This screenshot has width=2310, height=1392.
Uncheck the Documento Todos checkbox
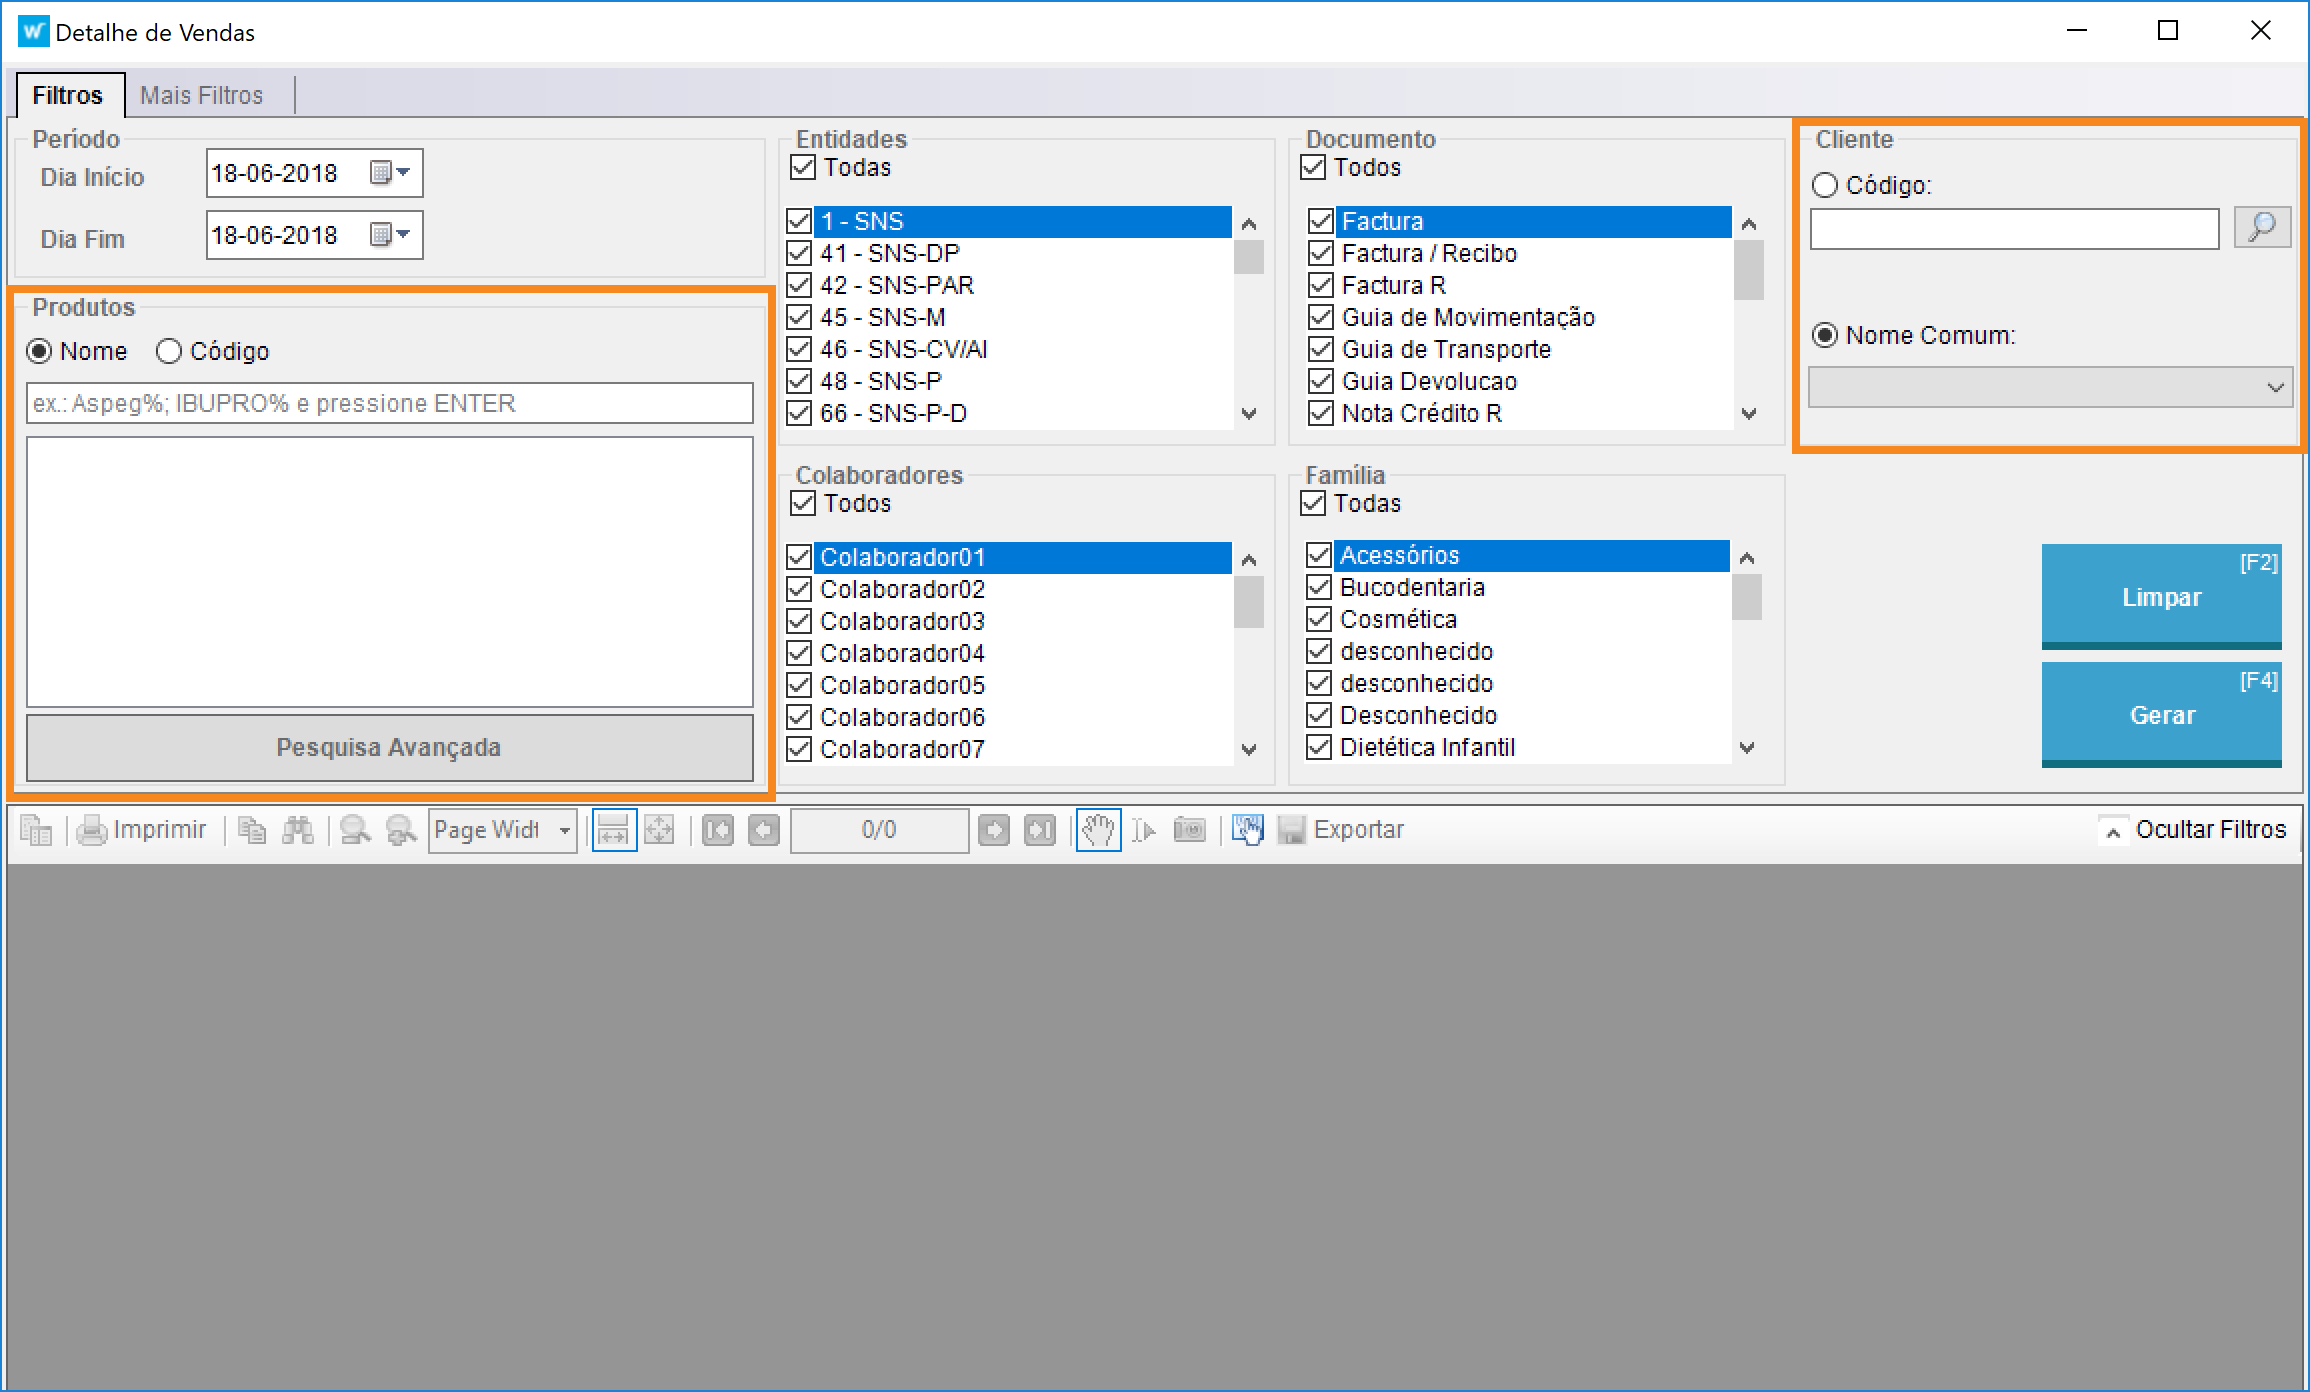1313,167
